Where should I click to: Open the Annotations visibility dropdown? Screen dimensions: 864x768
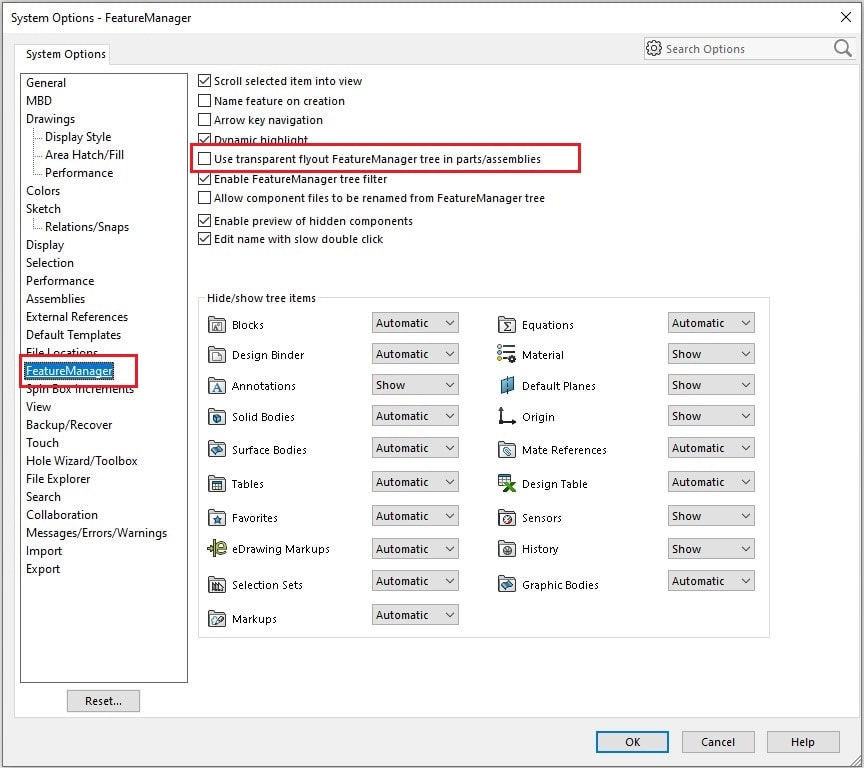(x=415, y=385)
